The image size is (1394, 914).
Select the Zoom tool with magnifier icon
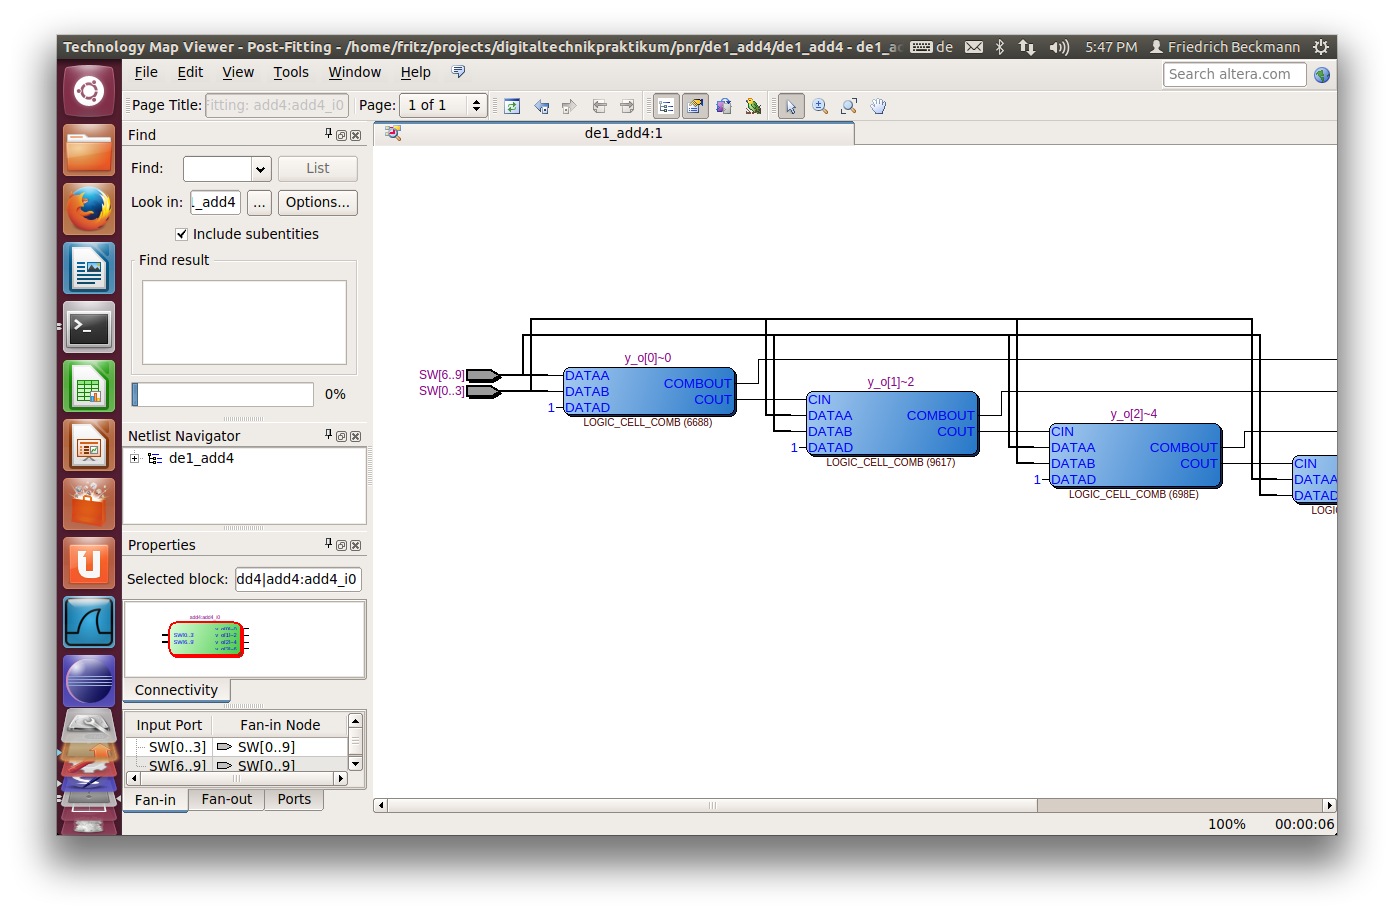pos(820,106)
